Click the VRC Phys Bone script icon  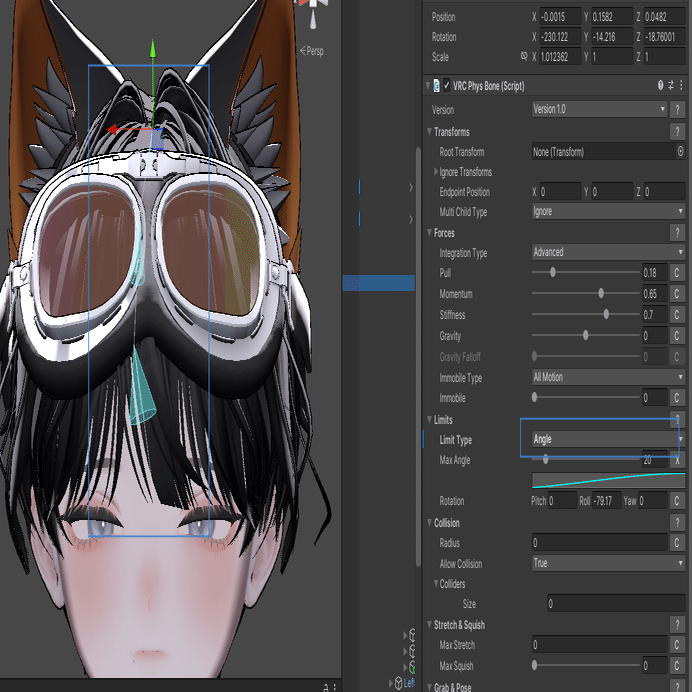pyautogui.click(x=436, y=86)
